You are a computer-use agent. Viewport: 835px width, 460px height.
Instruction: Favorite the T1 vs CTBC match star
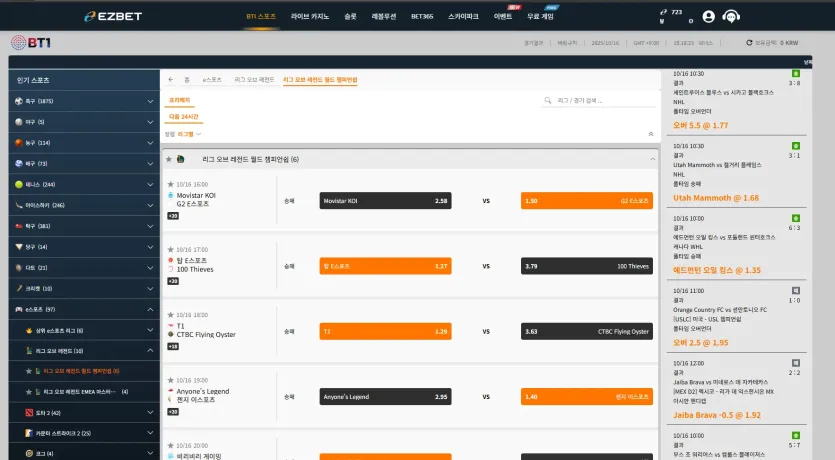click(170, 315)
